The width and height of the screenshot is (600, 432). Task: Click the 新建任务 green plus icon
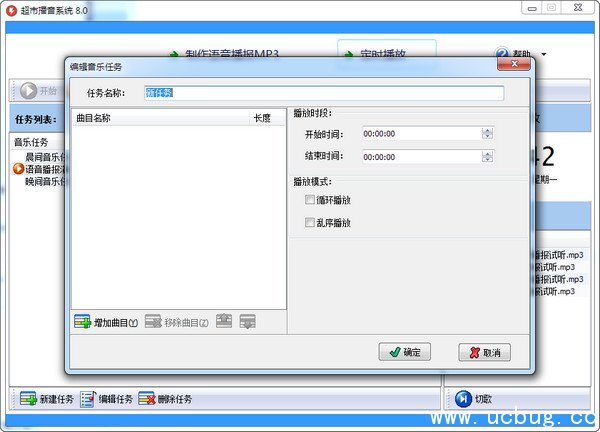[x=28, y=399]
